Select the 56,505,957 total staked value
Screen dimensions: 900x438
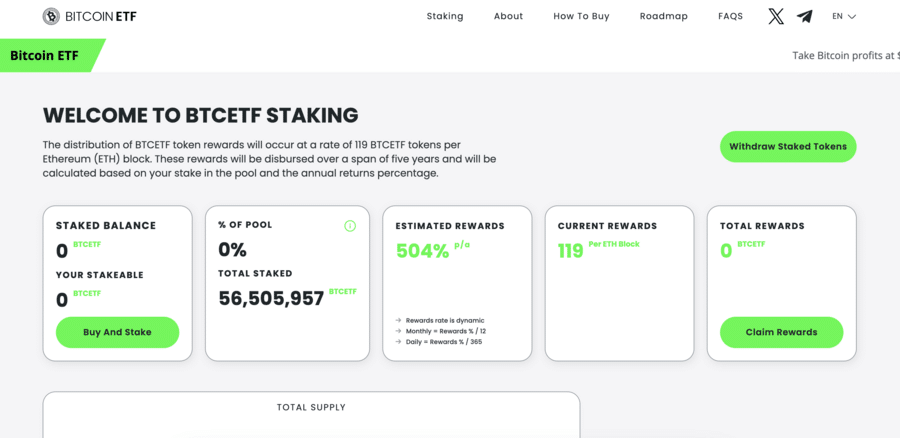point(271,298)
